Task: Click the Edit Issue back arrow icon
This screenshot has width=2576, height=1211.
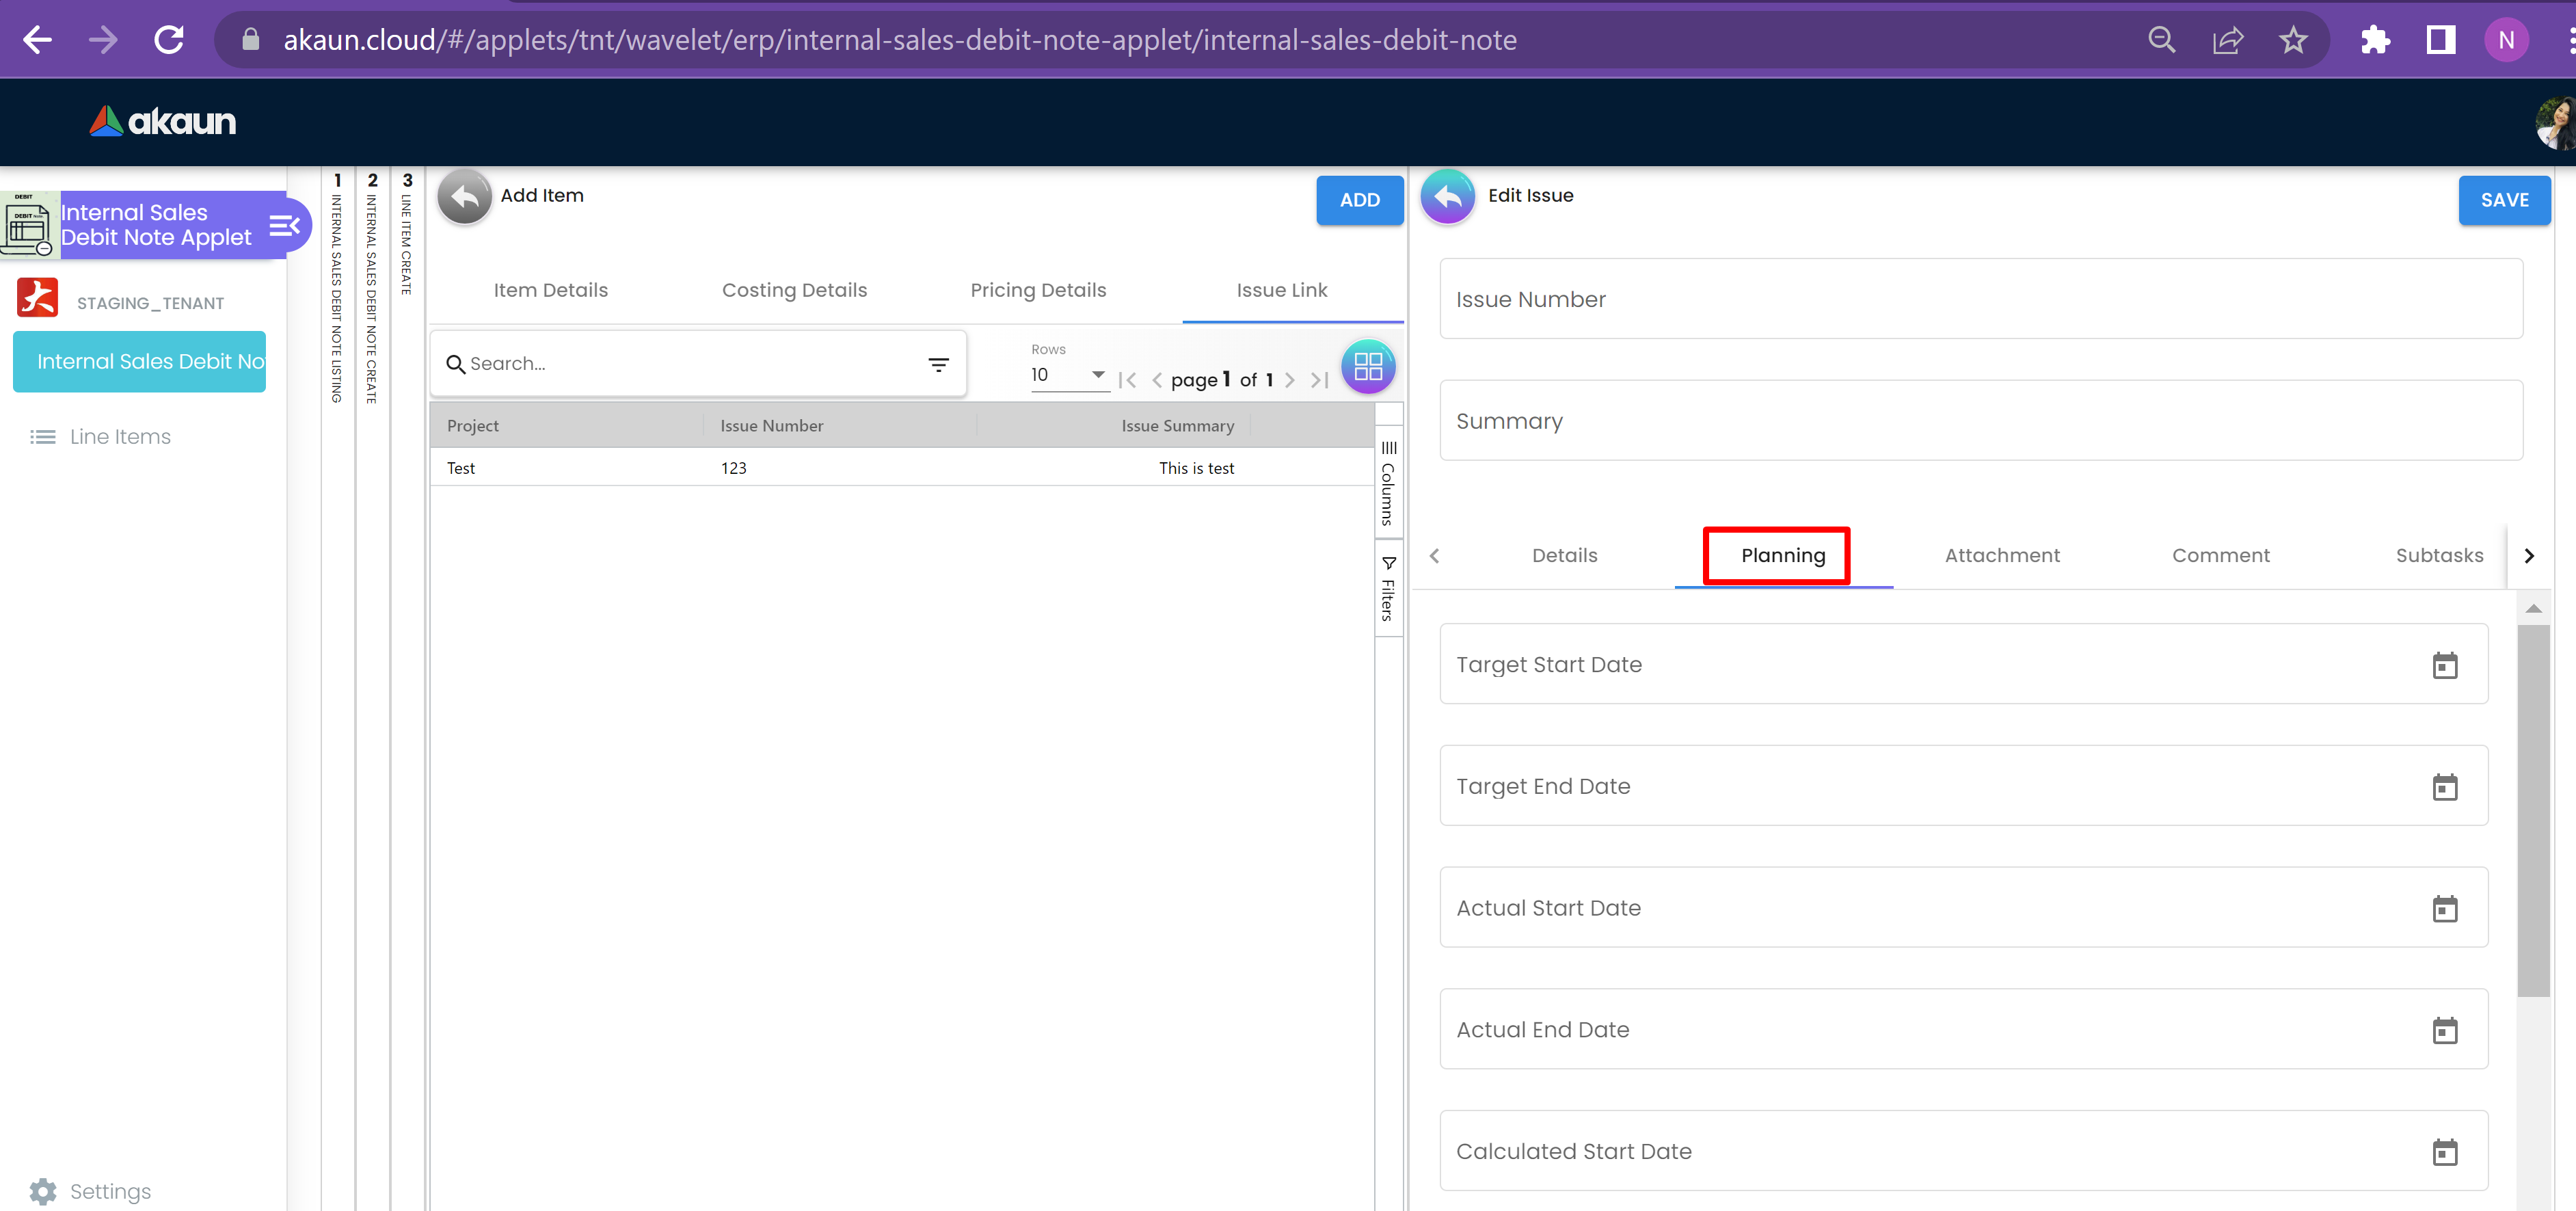Action: [x=1447, y=197]
